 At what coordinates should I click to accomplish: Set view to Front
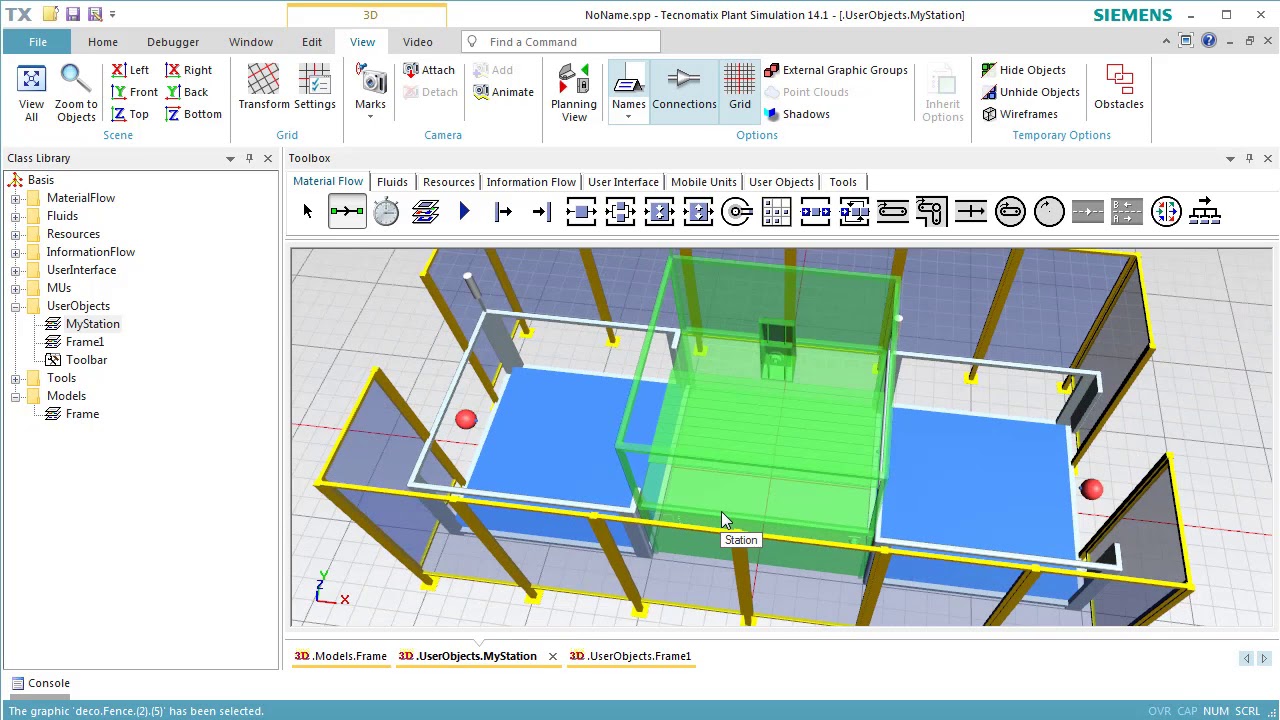coord(134,92)
